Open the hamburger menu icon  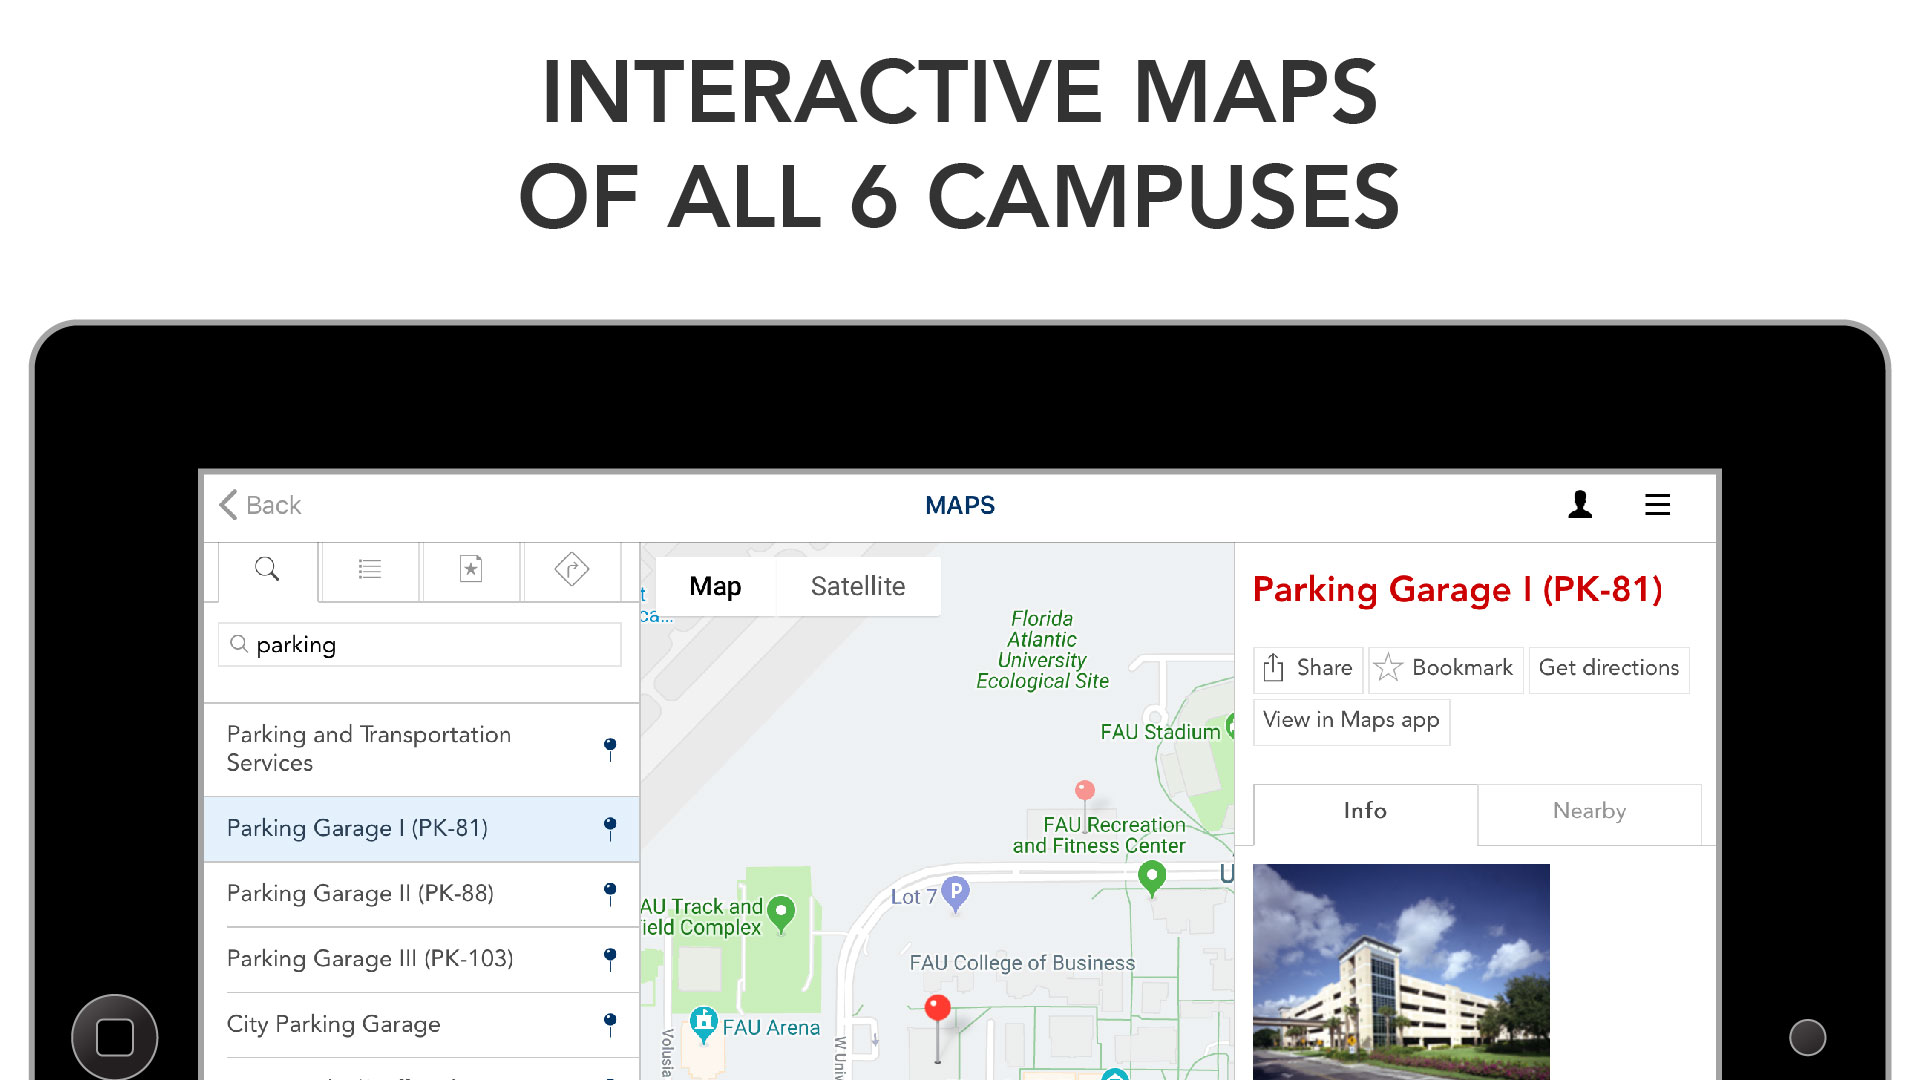(x=1657, y=505)
